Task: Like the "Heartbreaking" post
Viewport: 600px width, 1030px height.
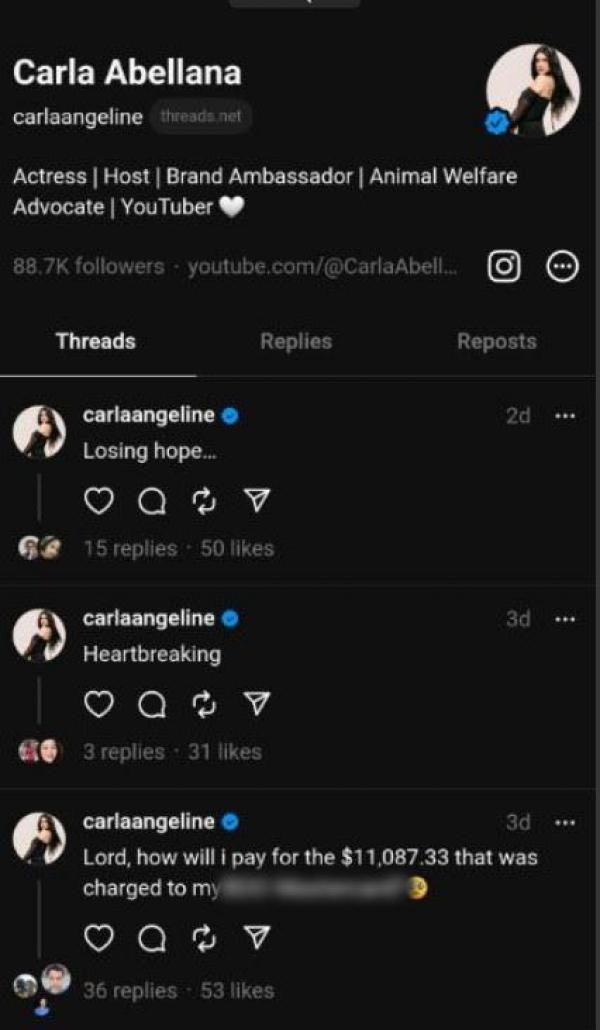Action: click(98, 704)
